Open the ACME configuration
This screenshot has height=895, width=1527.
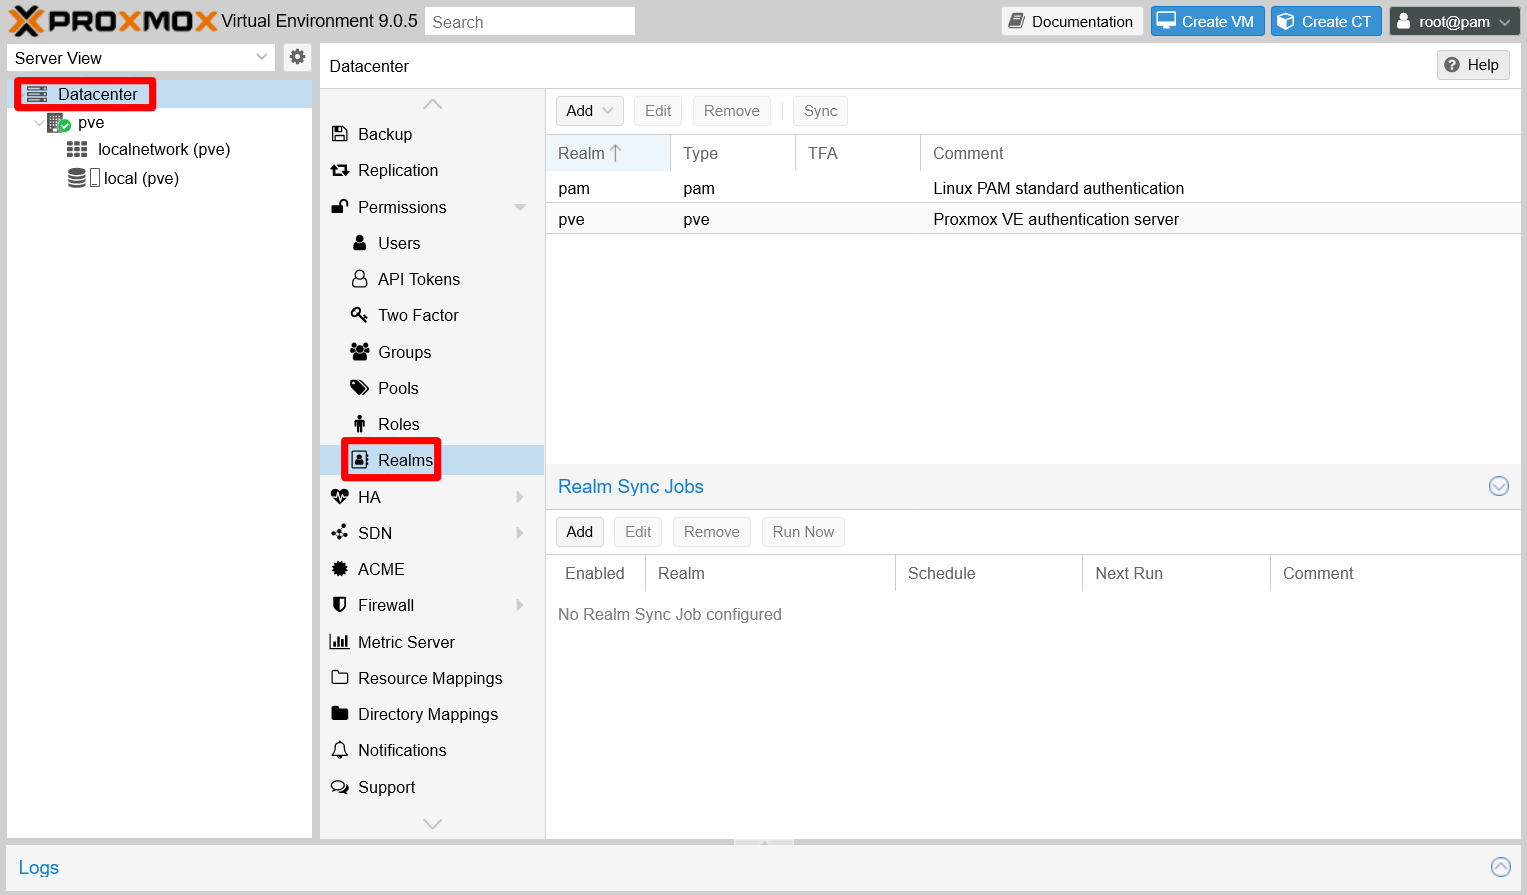(379, 569)
